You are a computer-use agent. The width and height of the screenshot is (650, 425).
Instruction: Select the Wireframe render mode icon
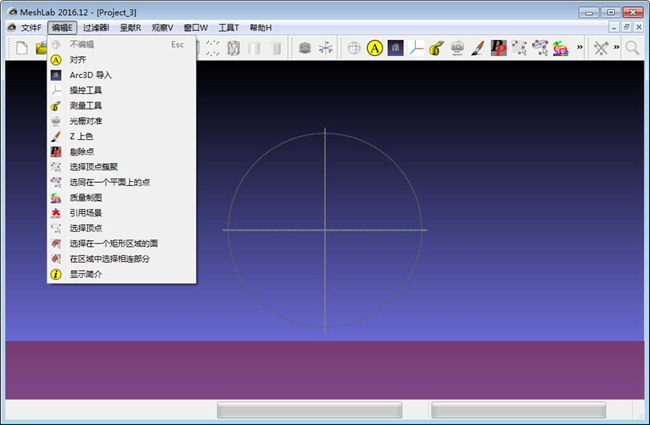233,48
